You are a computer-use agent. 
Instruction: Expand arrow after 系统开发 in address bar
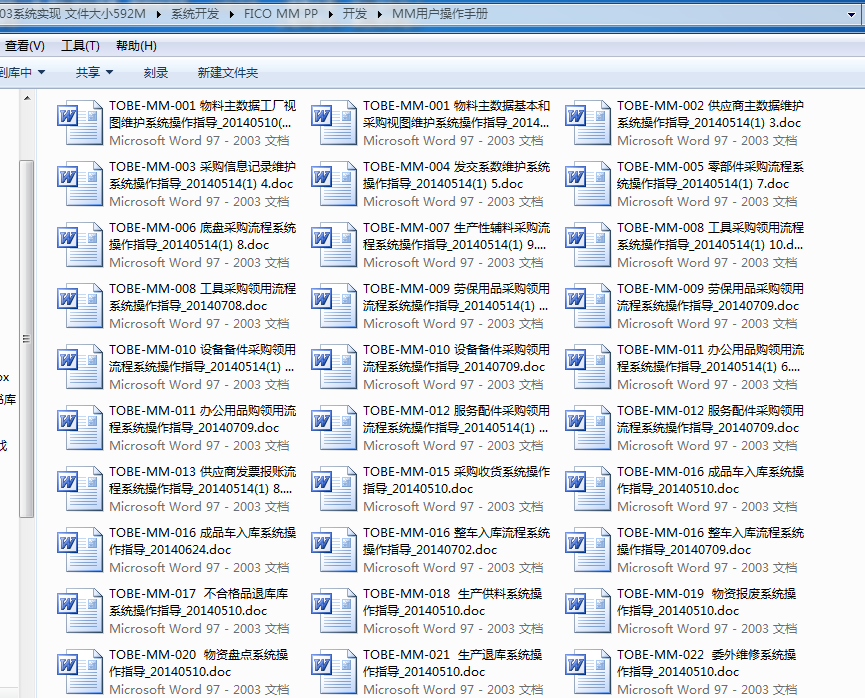click(232, 14)
